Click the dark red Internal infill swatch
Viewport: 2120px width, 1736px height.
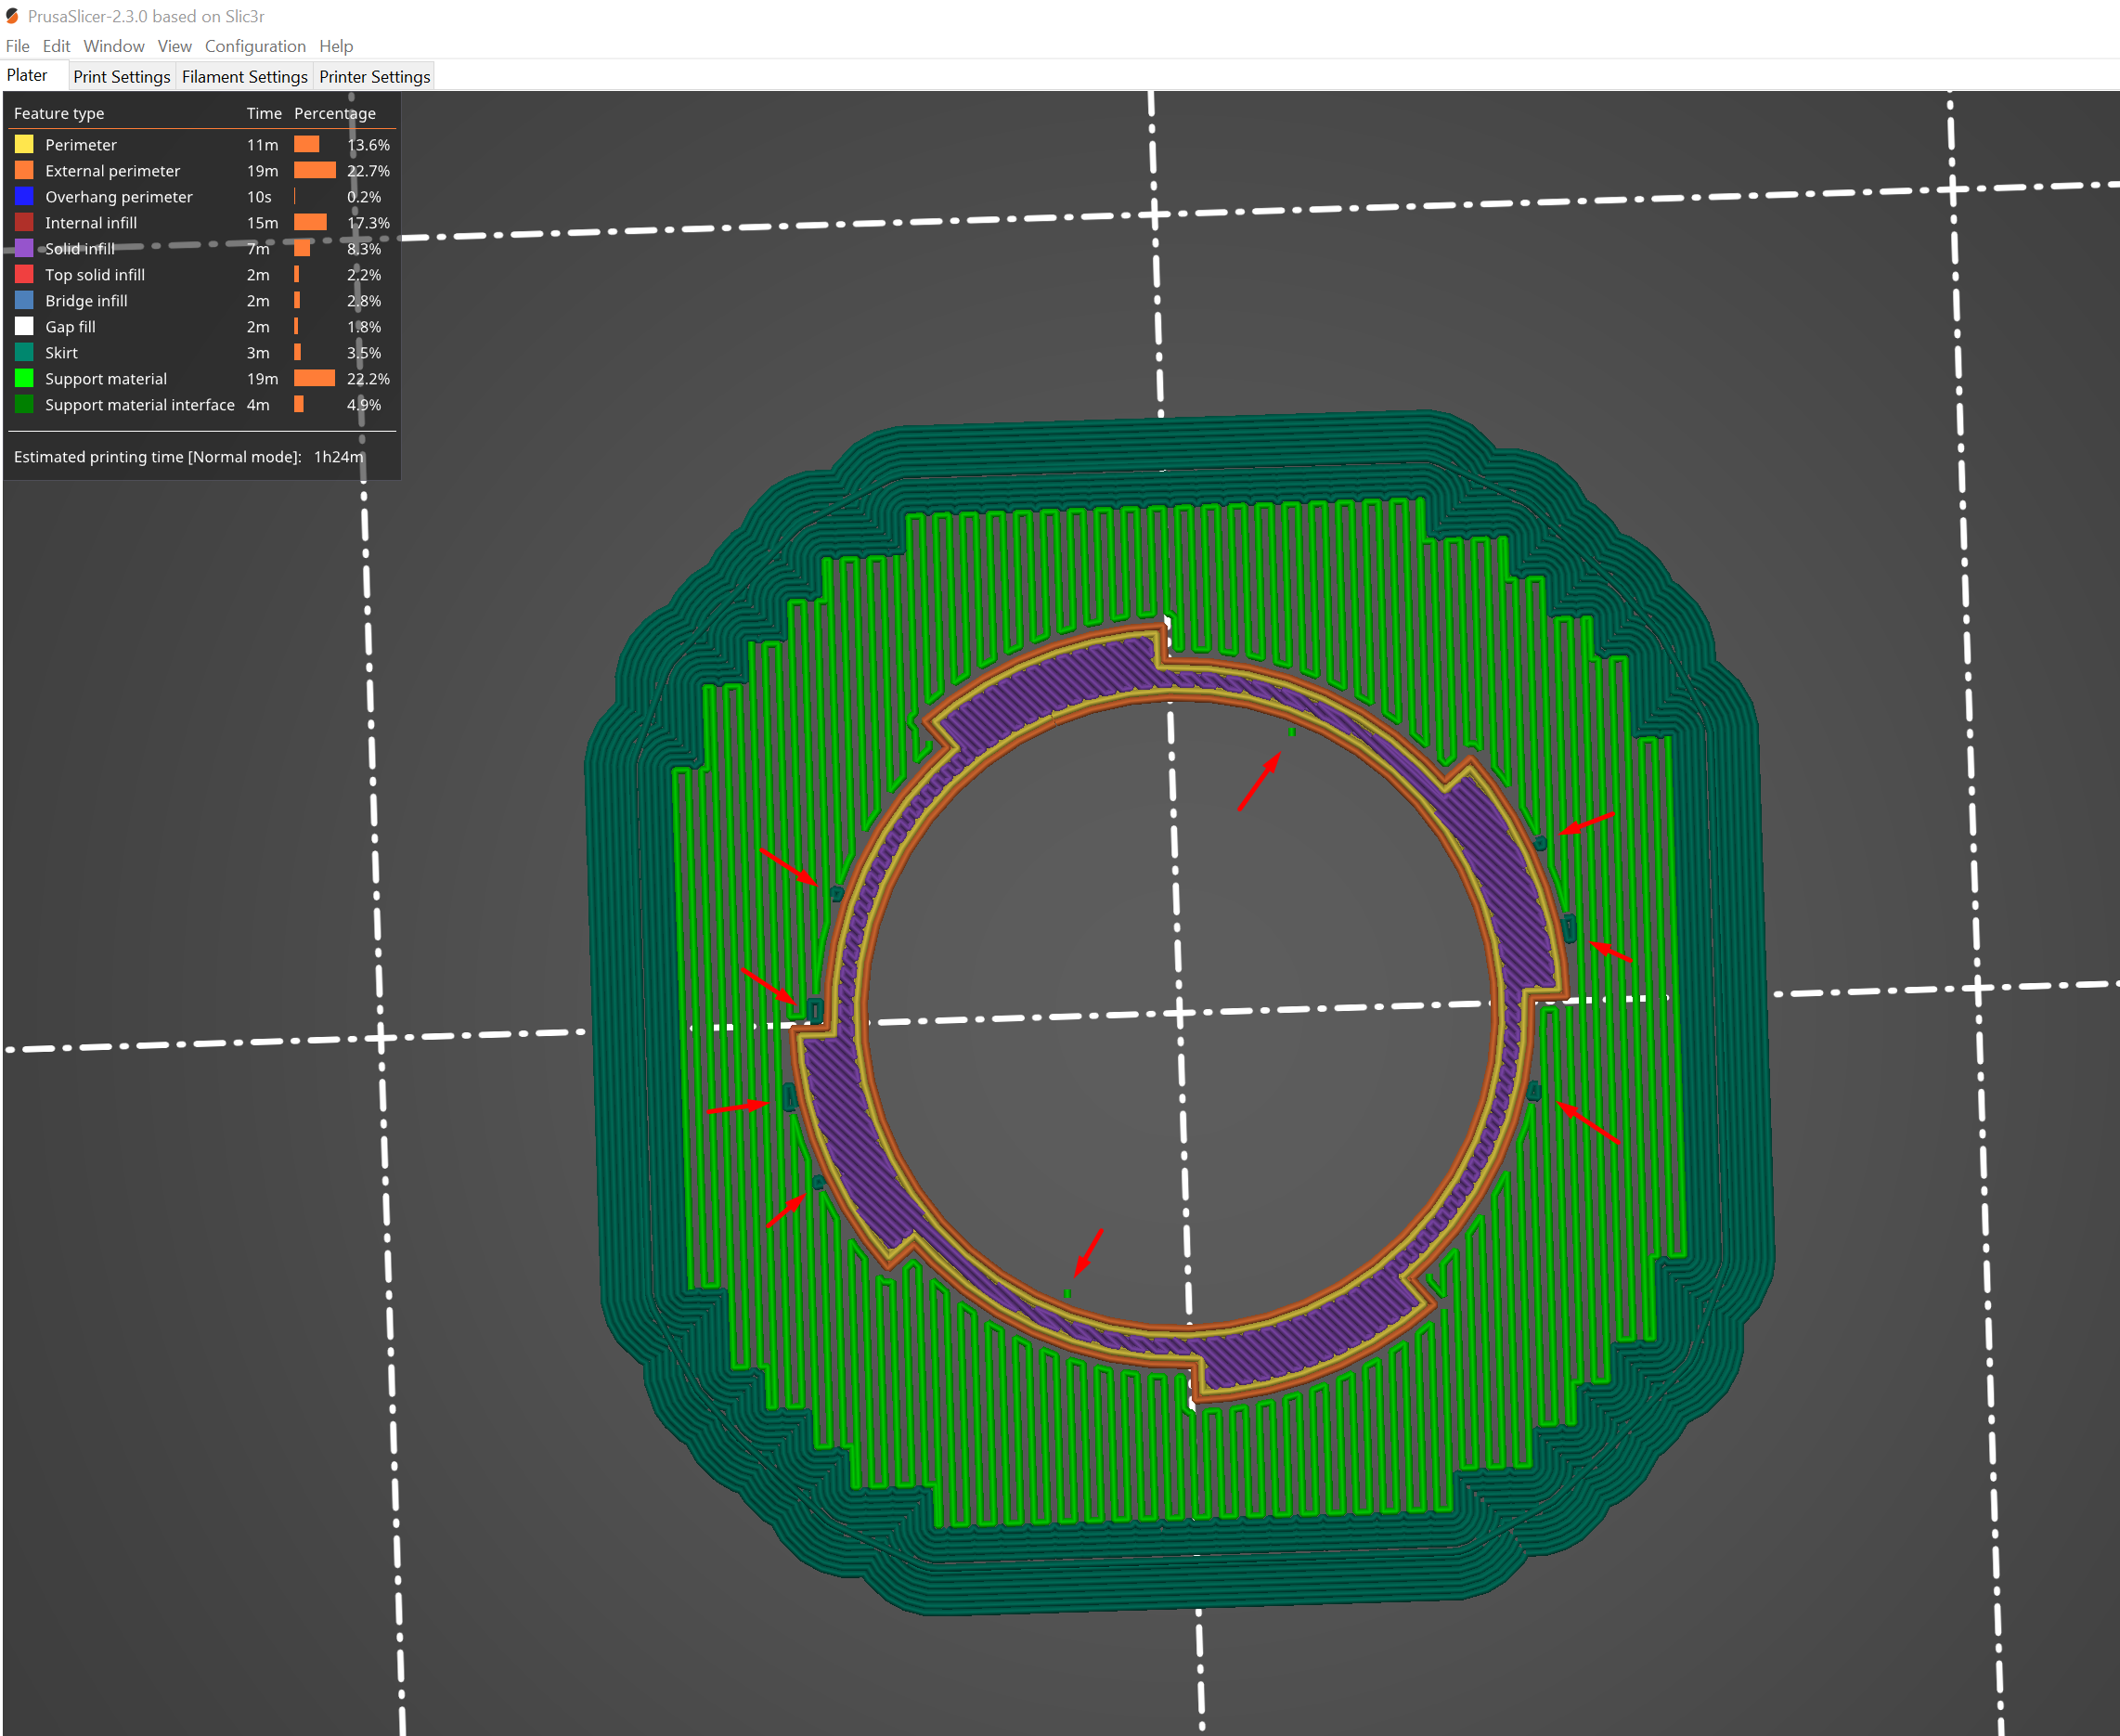tap(24, 222)
